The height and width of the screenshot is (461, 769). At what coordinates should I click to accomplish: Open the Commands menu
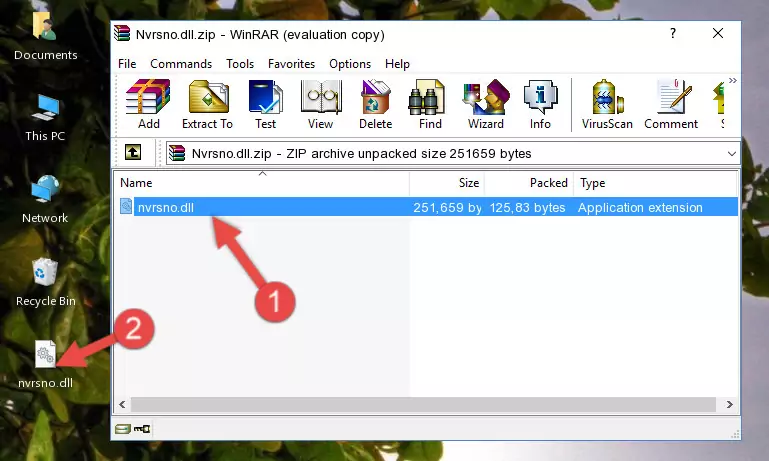(181, 64)
